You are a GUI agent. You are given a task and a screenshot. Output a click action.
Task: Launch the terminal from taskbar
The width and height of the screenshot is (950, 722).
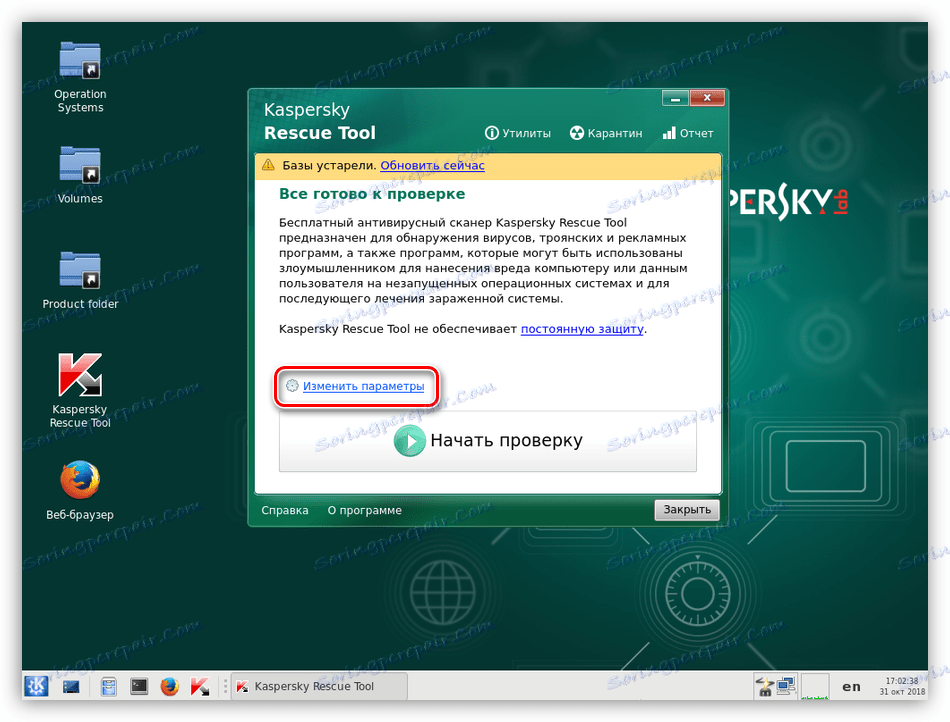coord(139,686)
